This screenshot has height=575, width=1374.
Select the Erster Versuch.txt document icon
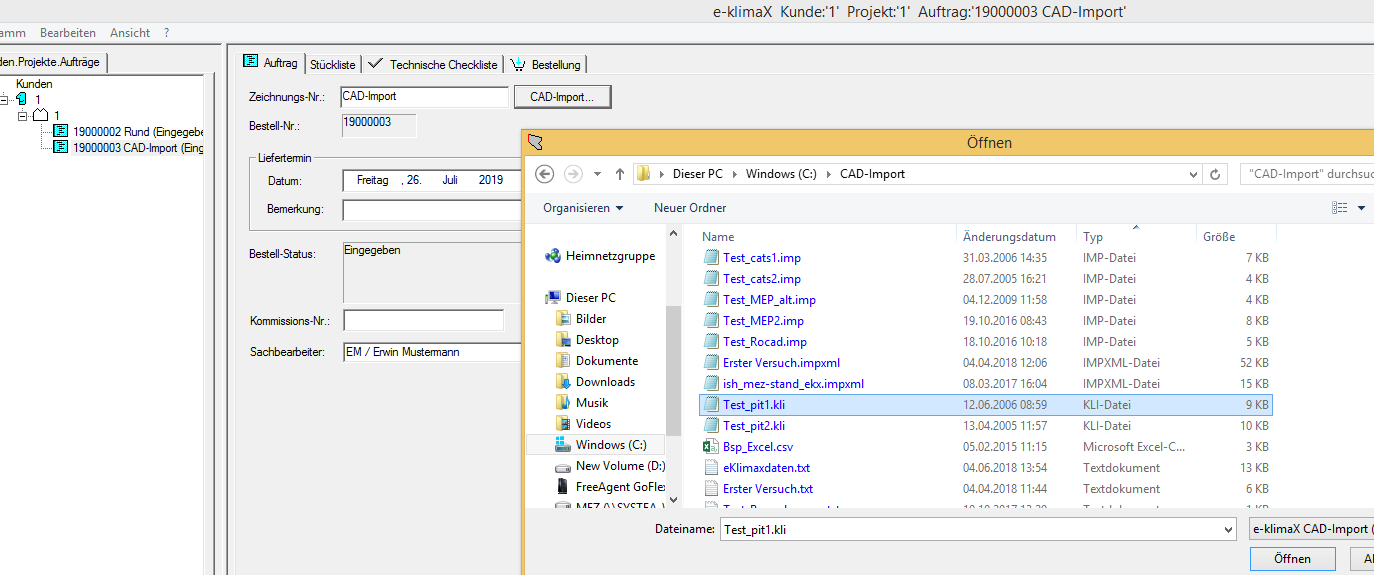click(x=711, y=489)
